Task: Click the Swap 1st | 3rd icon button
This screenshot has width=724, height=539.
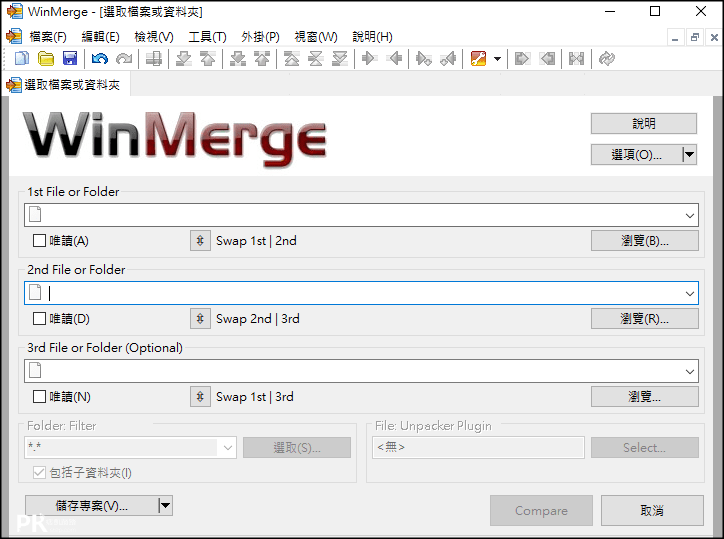Action: pos(200,397)
